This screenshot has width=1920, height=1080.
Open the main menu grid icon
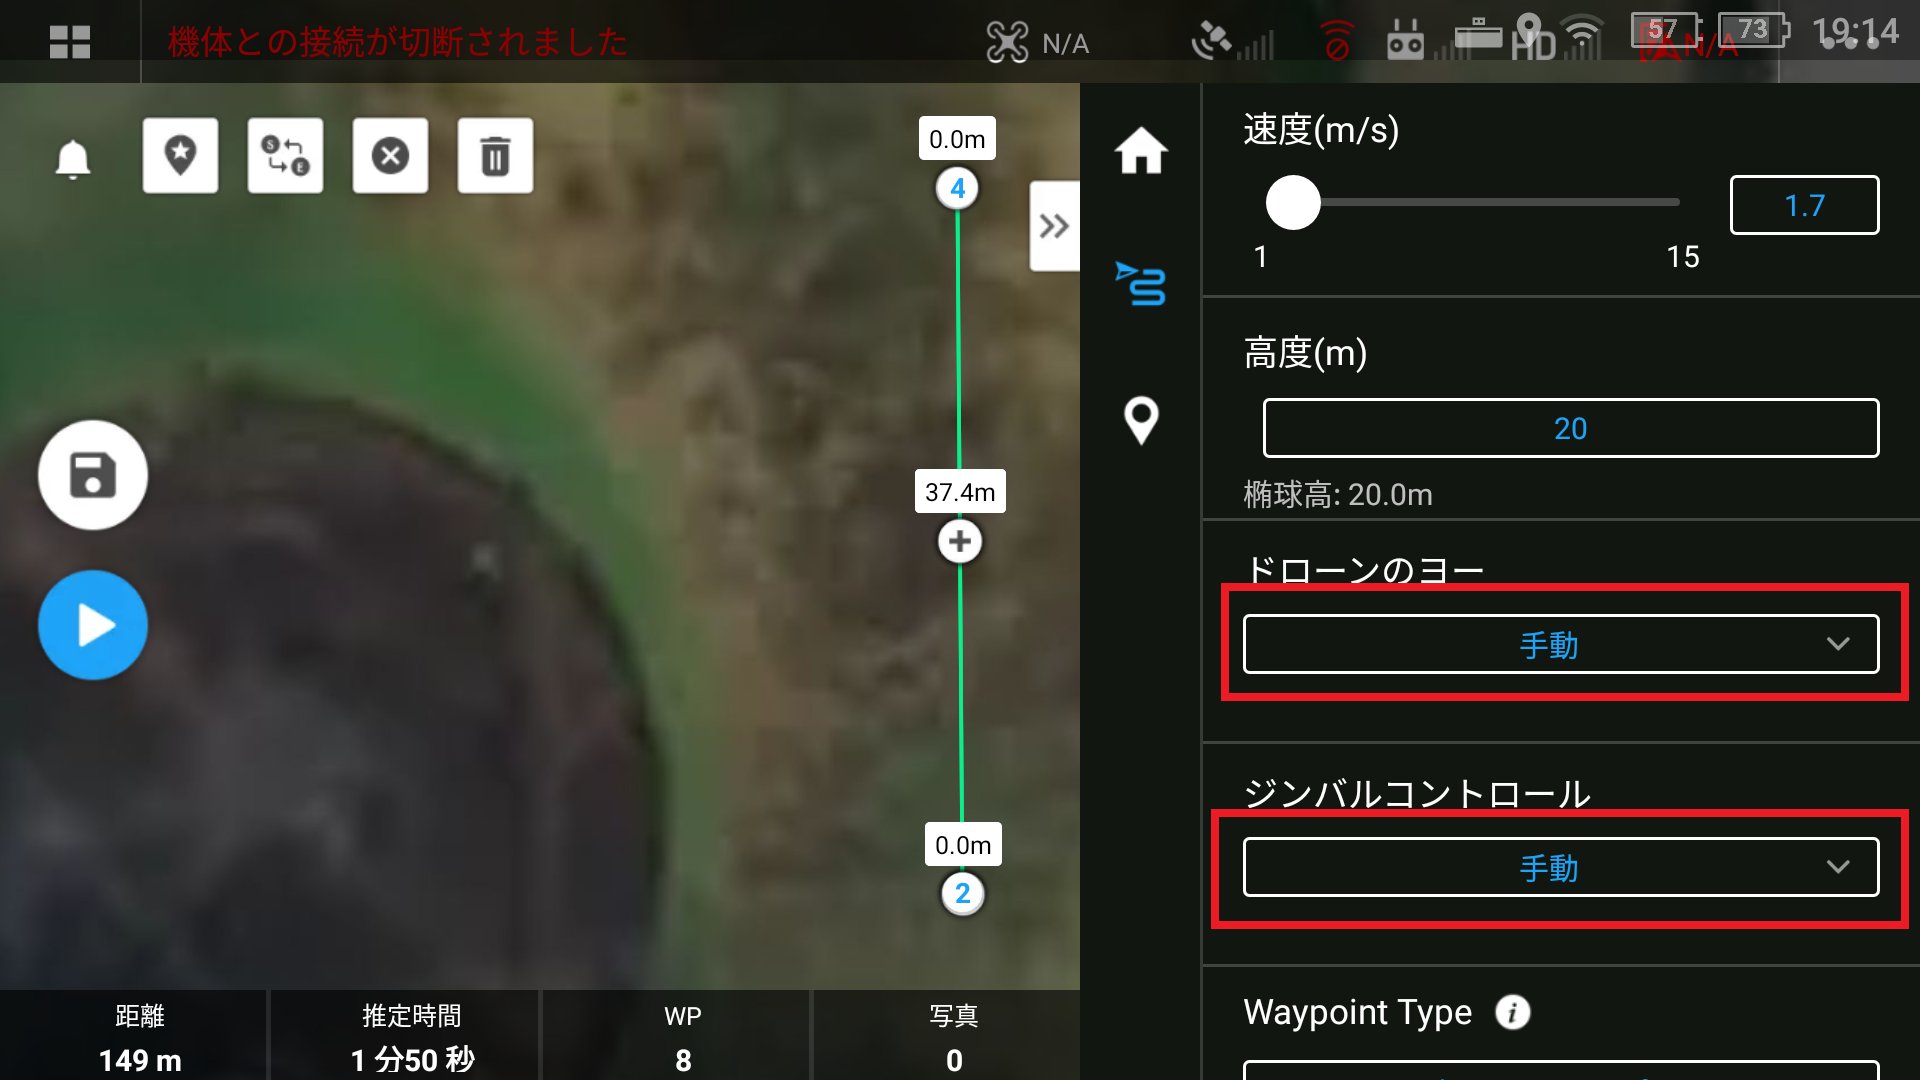[x=70, y=42]
